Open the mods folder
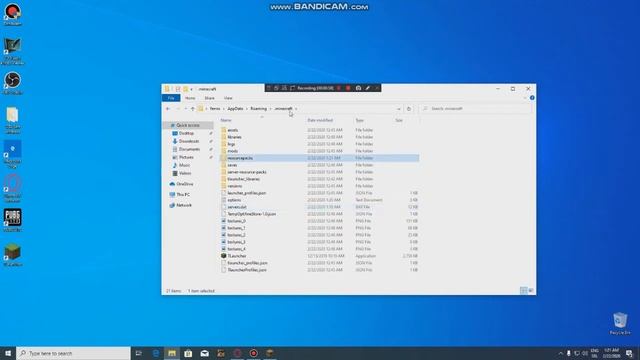Image resolution: width=640 pixels, height=360 pixels. click(x=233, y=151)
